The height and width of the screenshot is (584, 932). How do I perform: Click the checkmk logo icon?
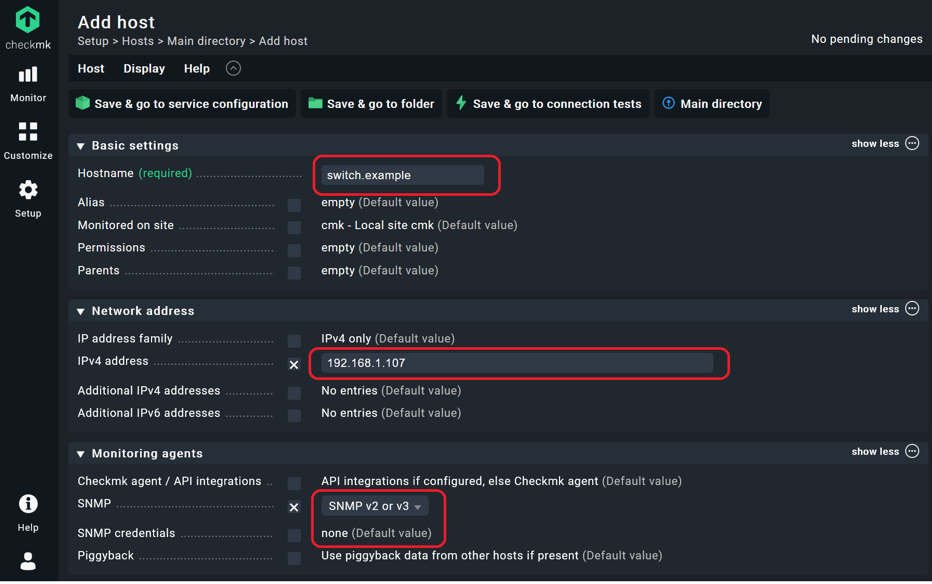tap(27, 20)
